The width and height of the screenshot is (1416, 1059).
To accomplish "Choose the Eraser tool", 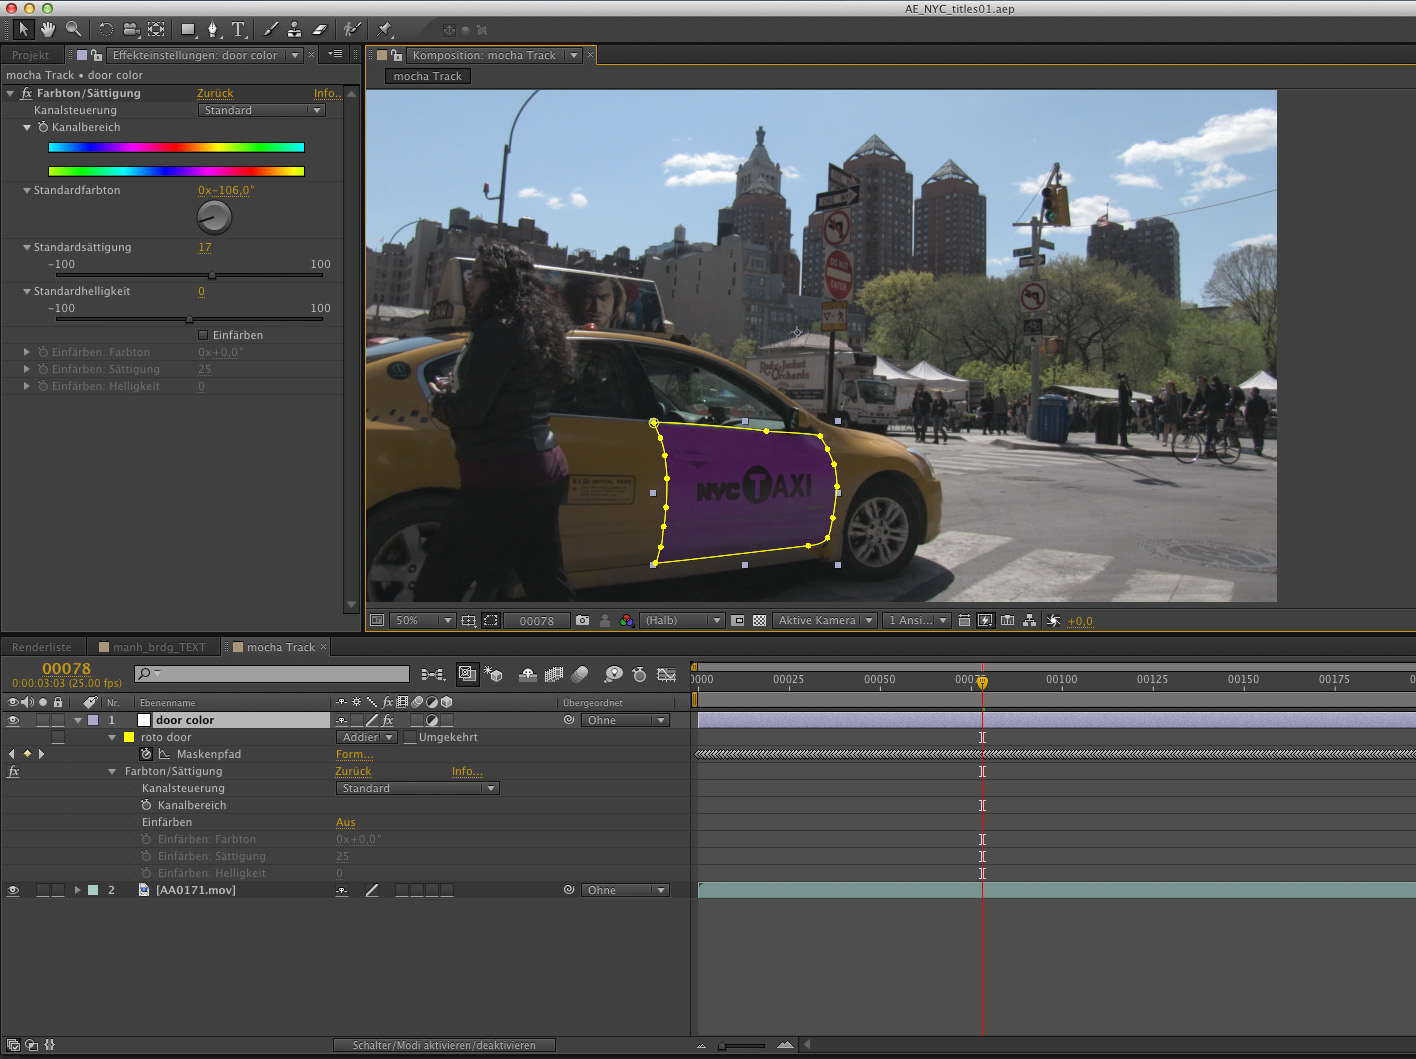I will (319, 29).
